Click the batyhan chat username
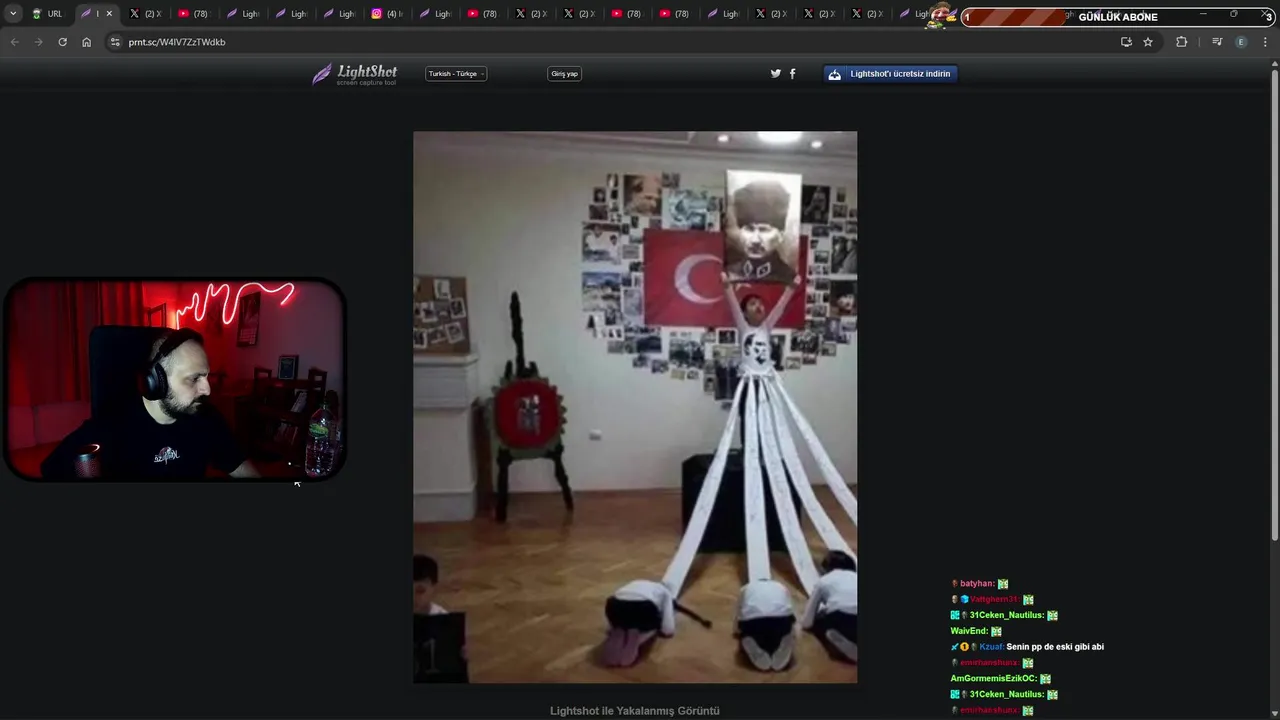 coord(976,584)
